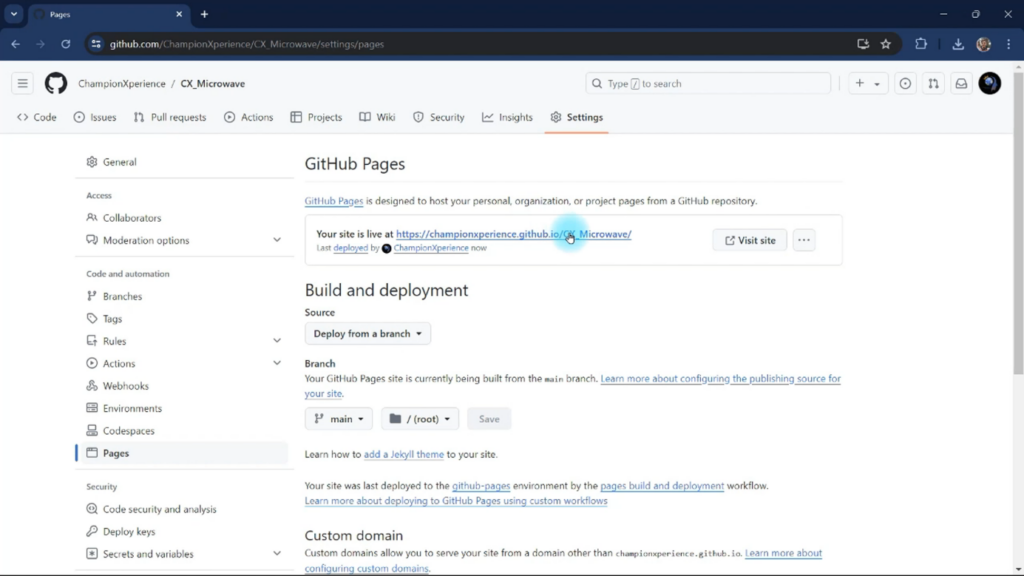Expand the Rules section
Viewport: 1024px width, 576px height.
pyautogui.click(x=277, y=341)
